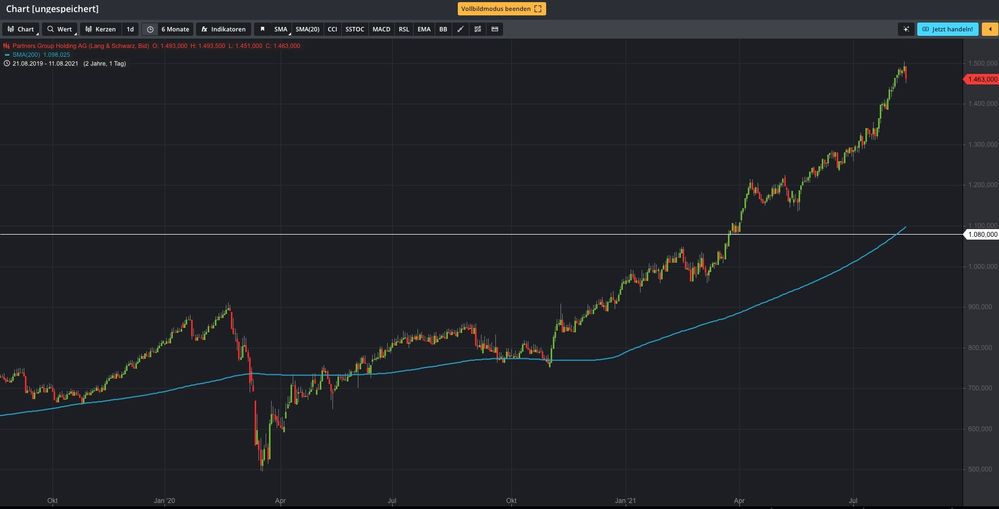Open the Chart dropdown menu
The width and height of the screenshot is (999, 509).
[x=20, y=30]
